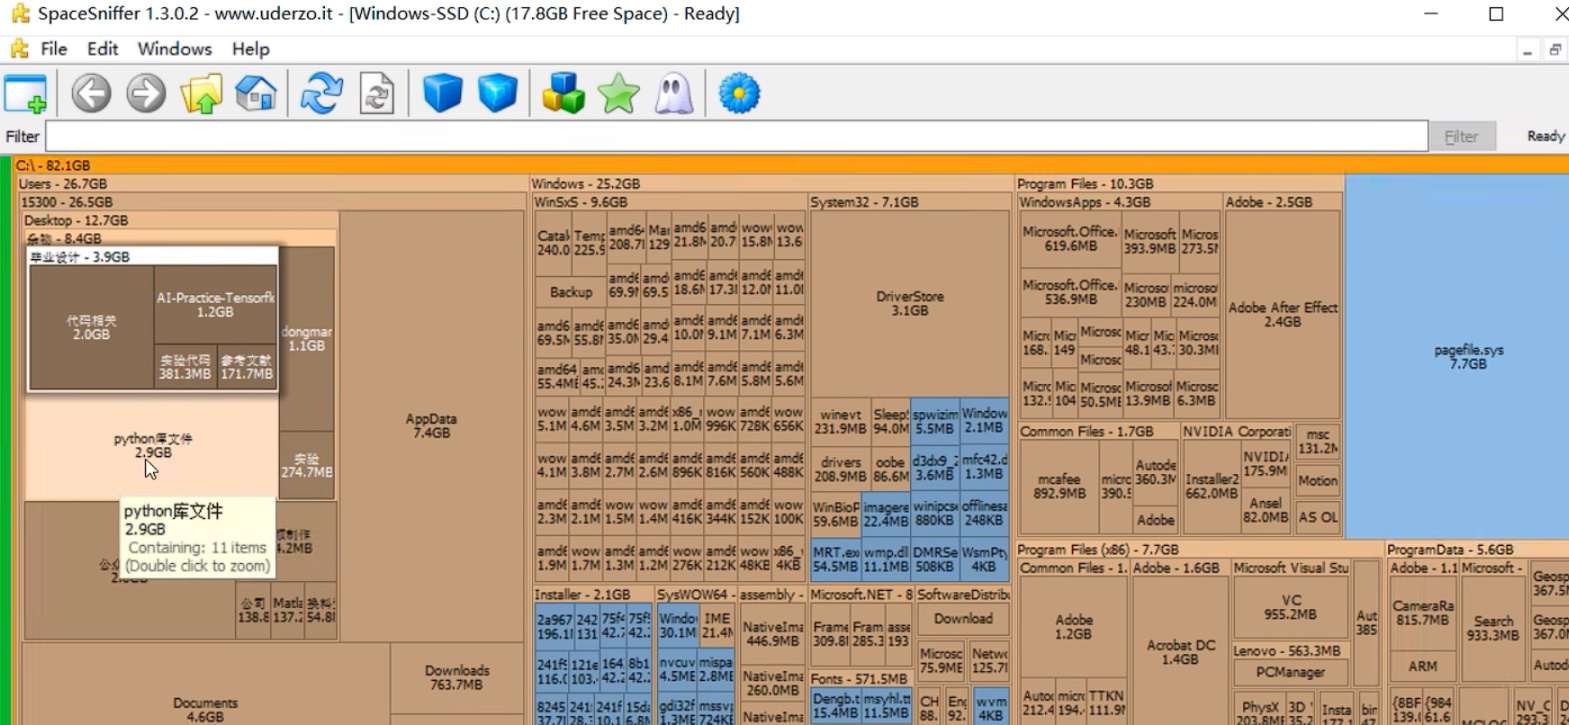Screen dimensions: 1569x725
Task: Click the PCManager block under Lenovo
Action: point(1290,672)
